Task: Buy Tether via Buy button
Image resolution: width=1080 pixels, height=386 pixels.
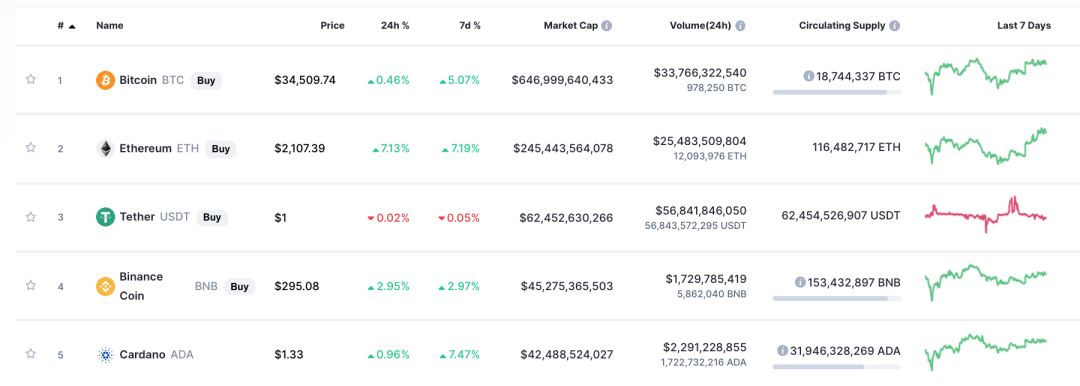Action: (212, 217)
